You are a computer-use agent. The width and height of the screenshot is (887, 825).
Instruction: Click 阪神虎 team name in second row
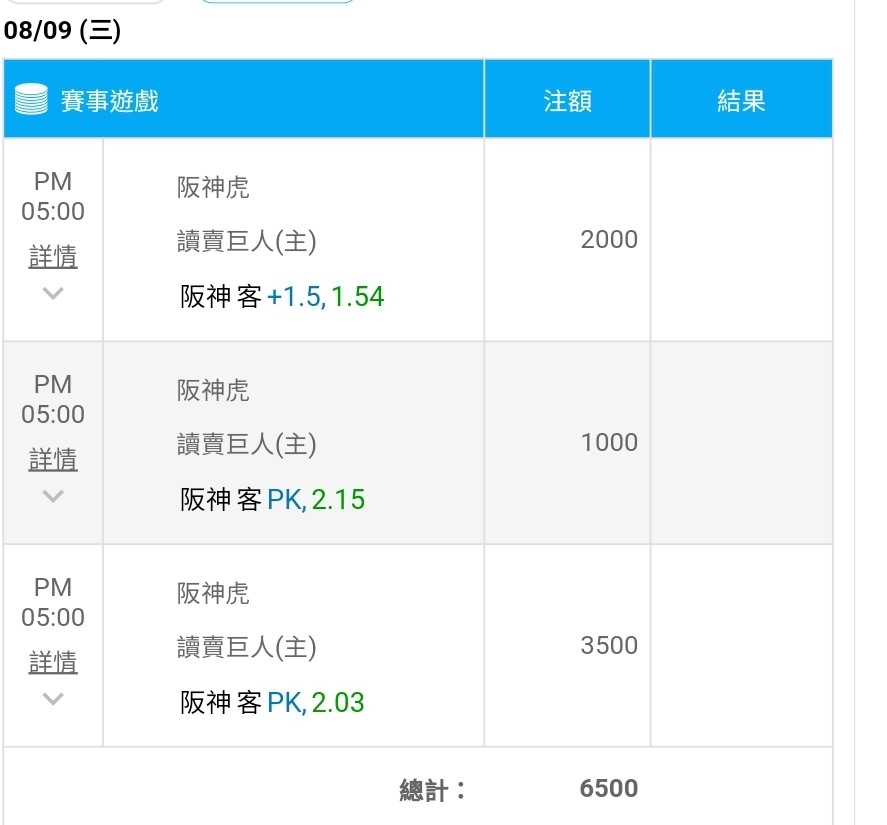coord(213,390)
